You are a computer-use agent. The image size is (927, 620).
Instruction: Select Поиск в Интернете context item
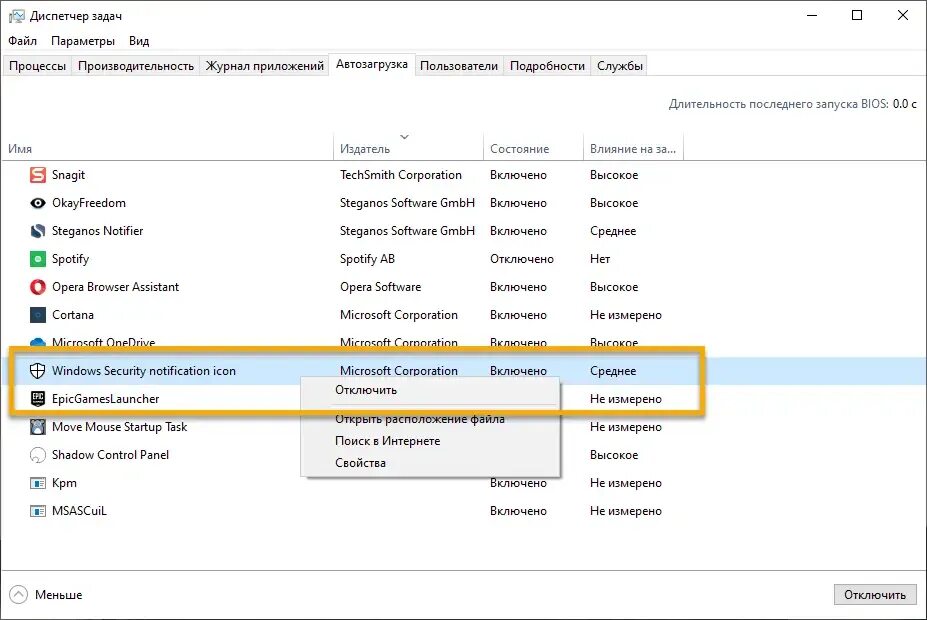coord(430,441)
